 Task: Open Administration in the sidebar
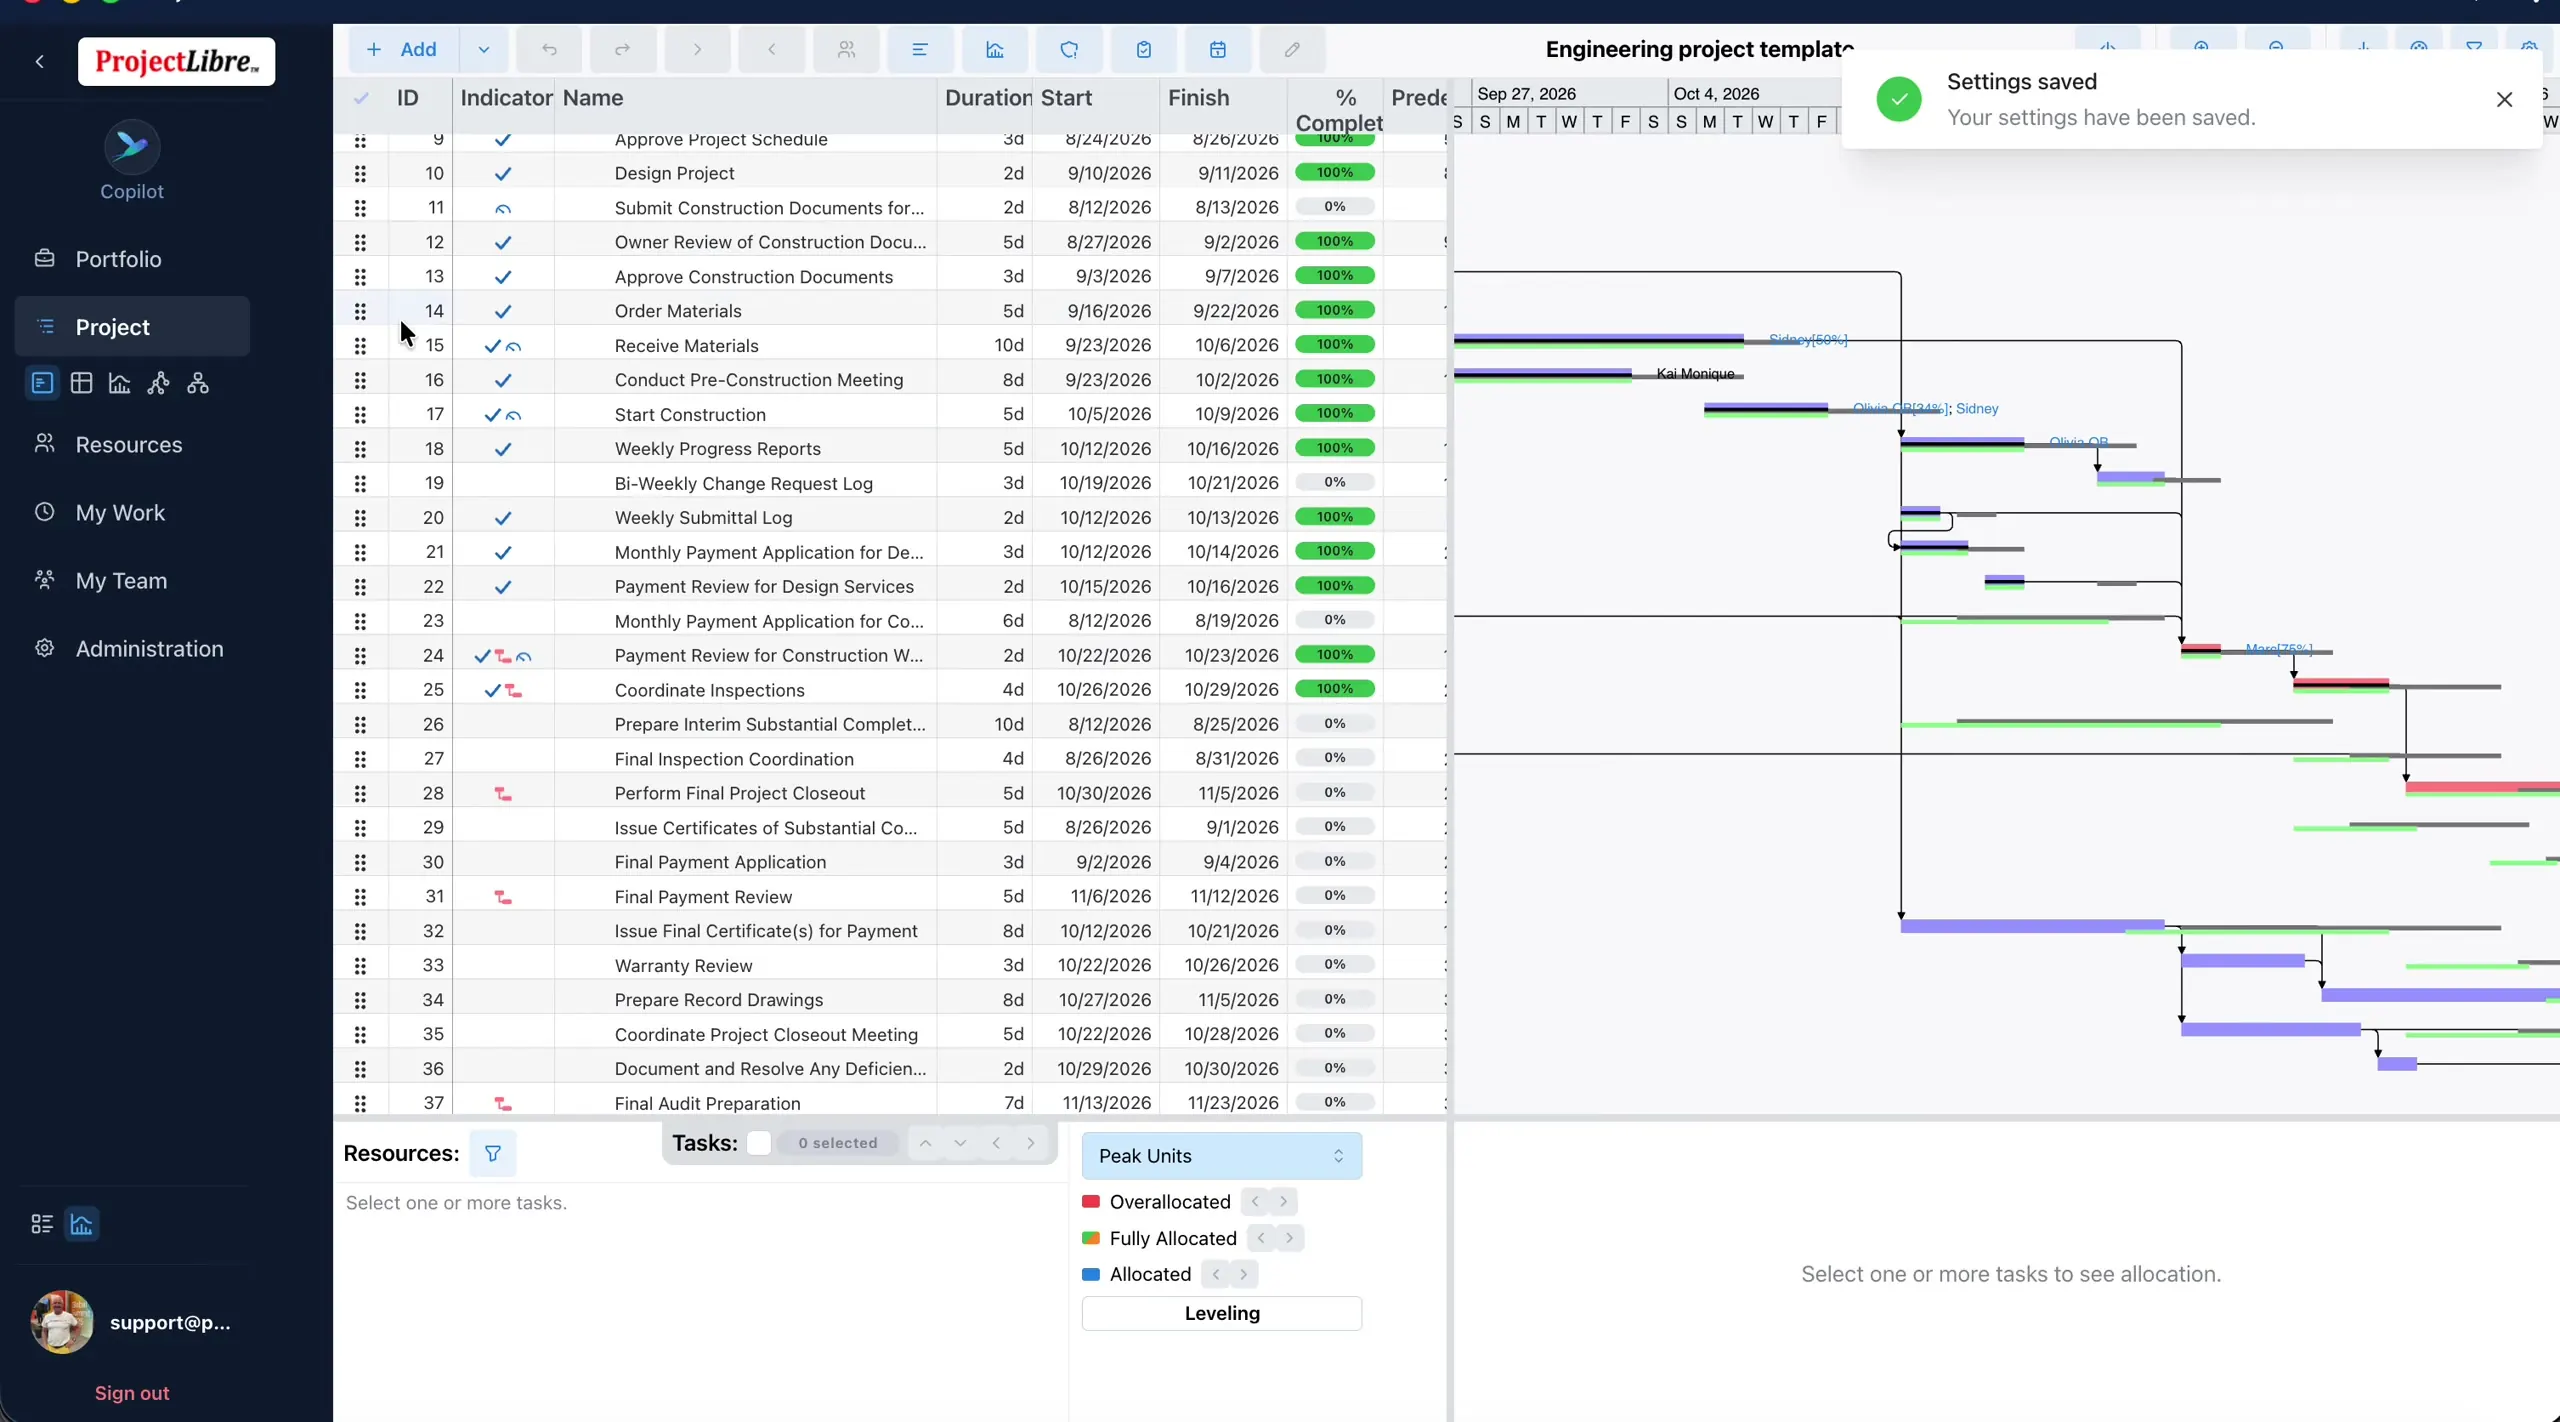132,648
